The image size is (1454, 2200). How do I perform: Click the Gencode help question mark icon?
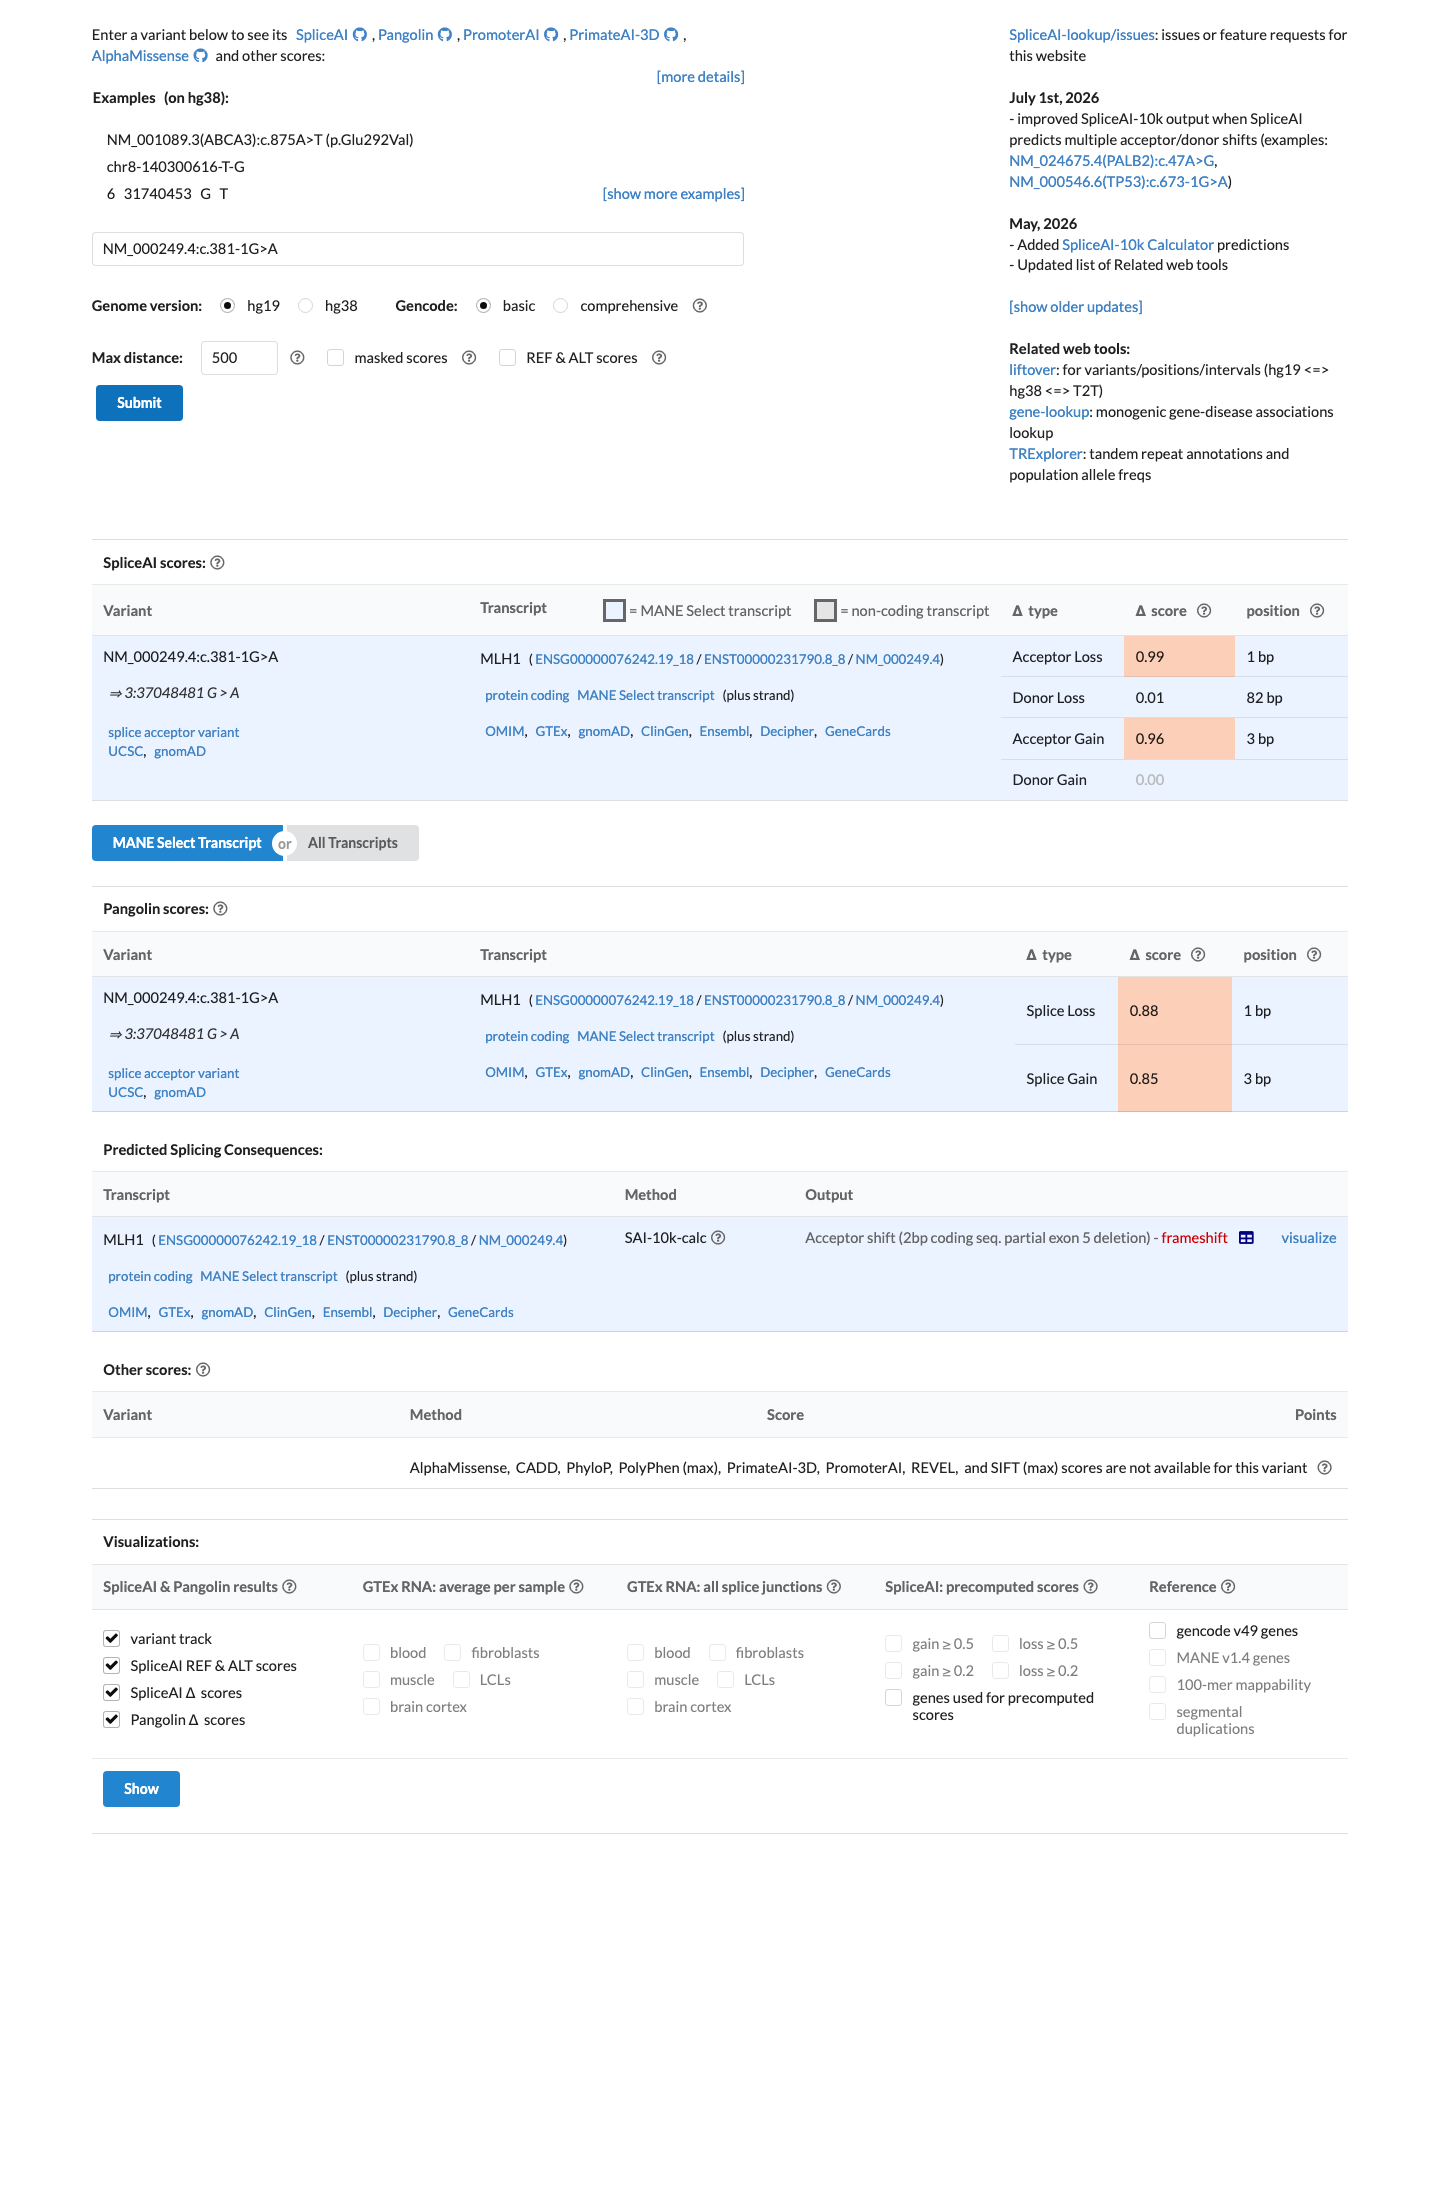700,306
